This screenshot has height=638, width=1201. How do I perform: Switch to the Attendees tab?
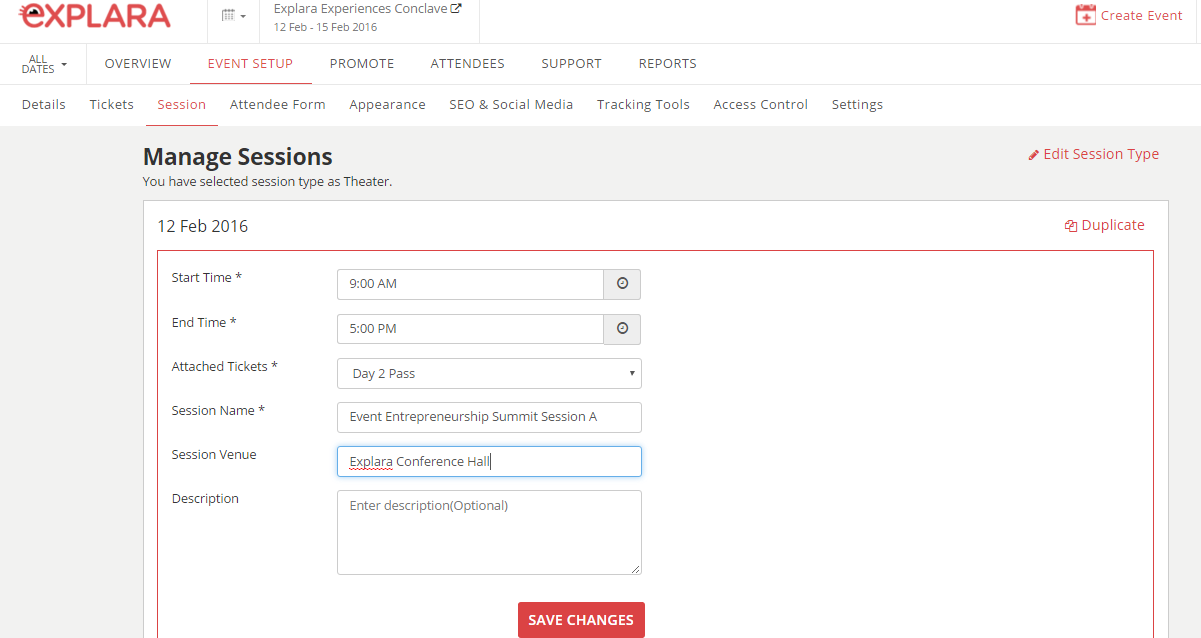(x=468, y=64)
